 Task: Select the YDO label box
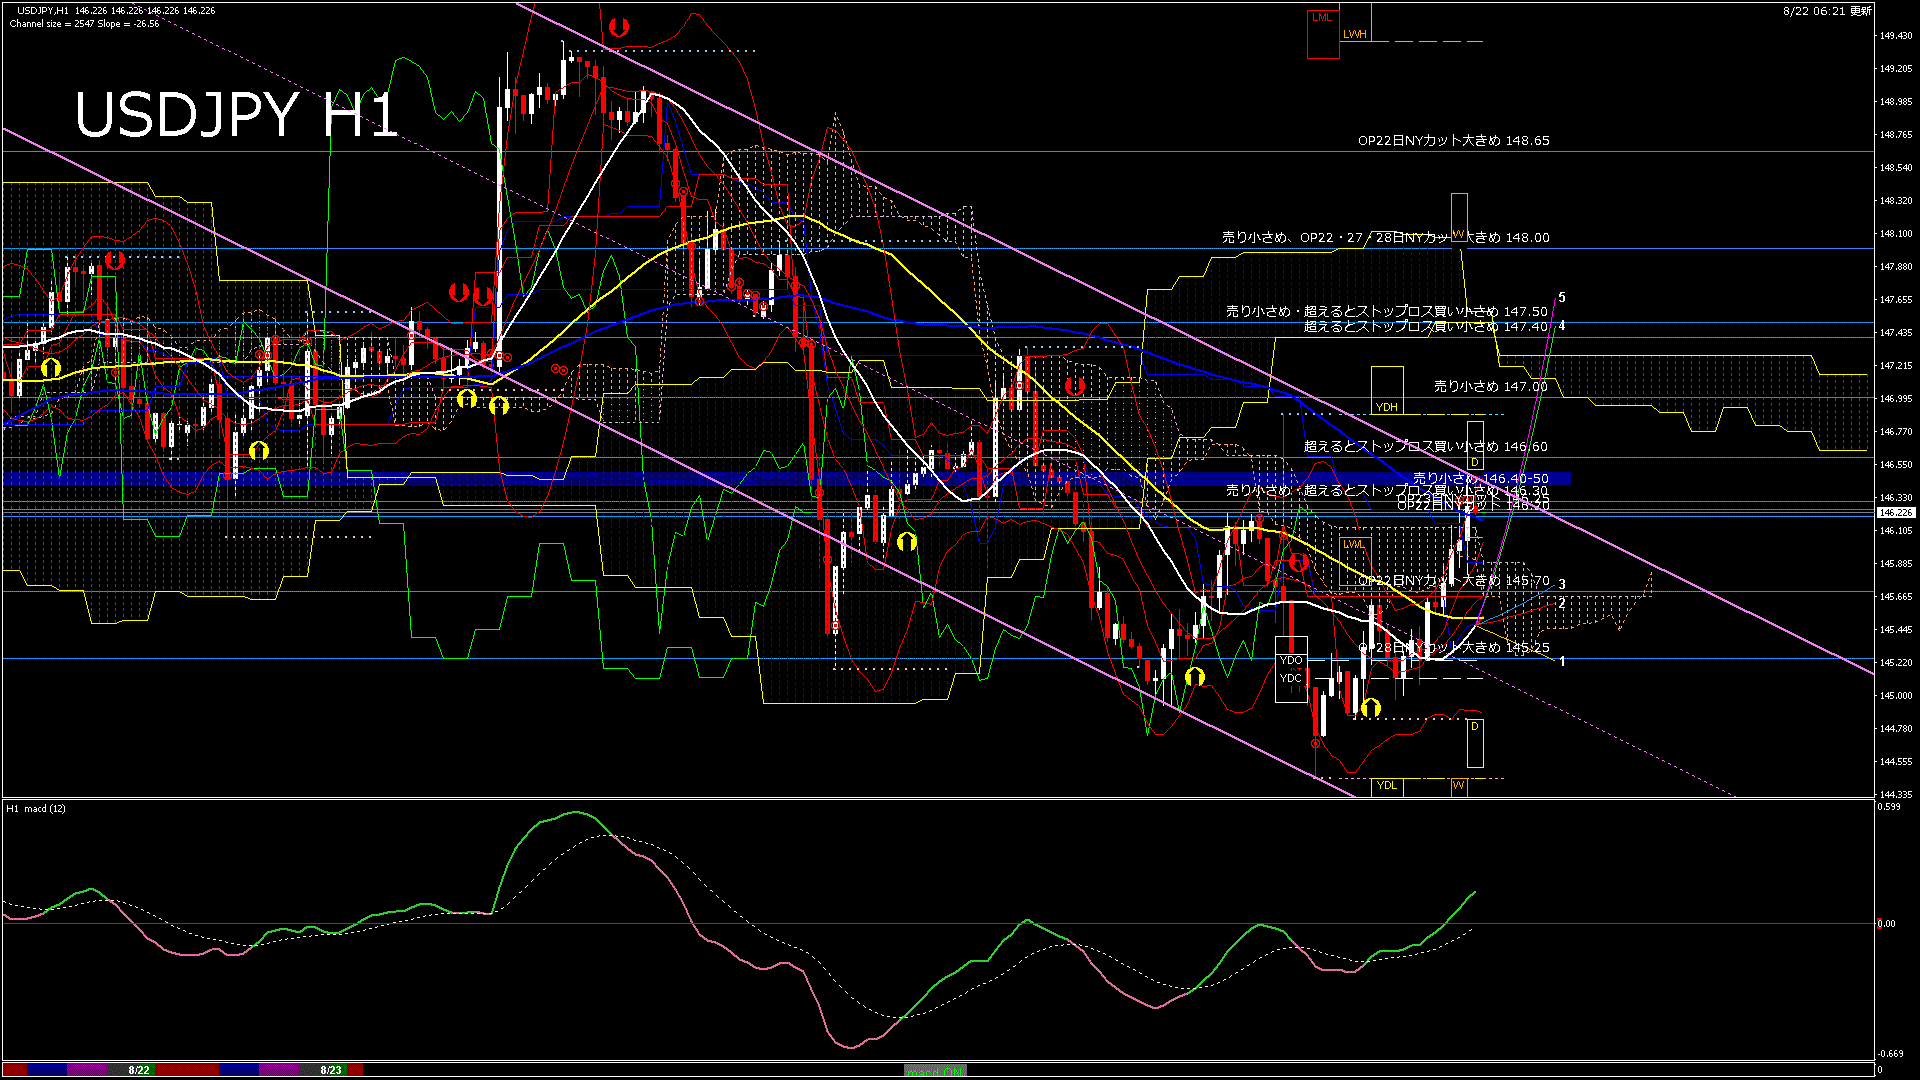point(1291,660)
